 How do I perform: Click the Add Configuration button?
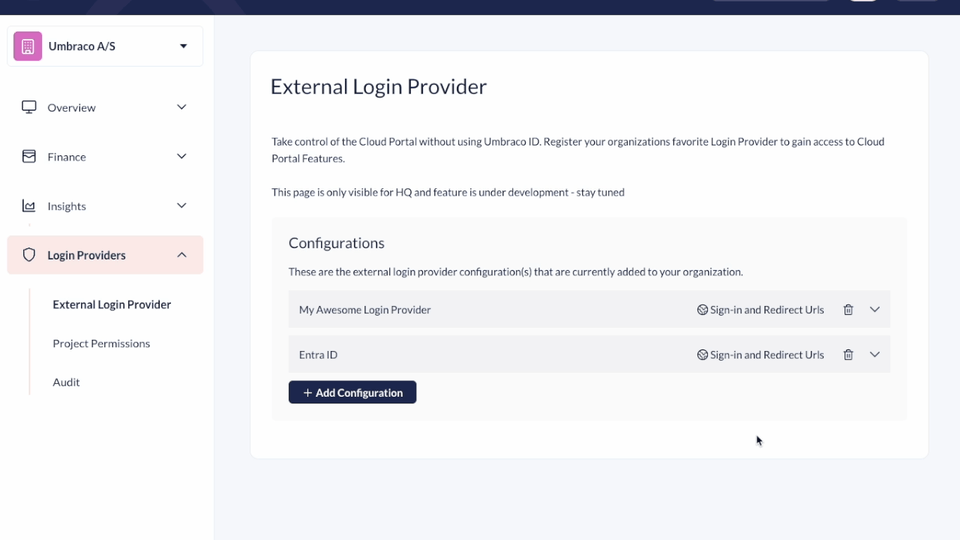coord(352,393)
